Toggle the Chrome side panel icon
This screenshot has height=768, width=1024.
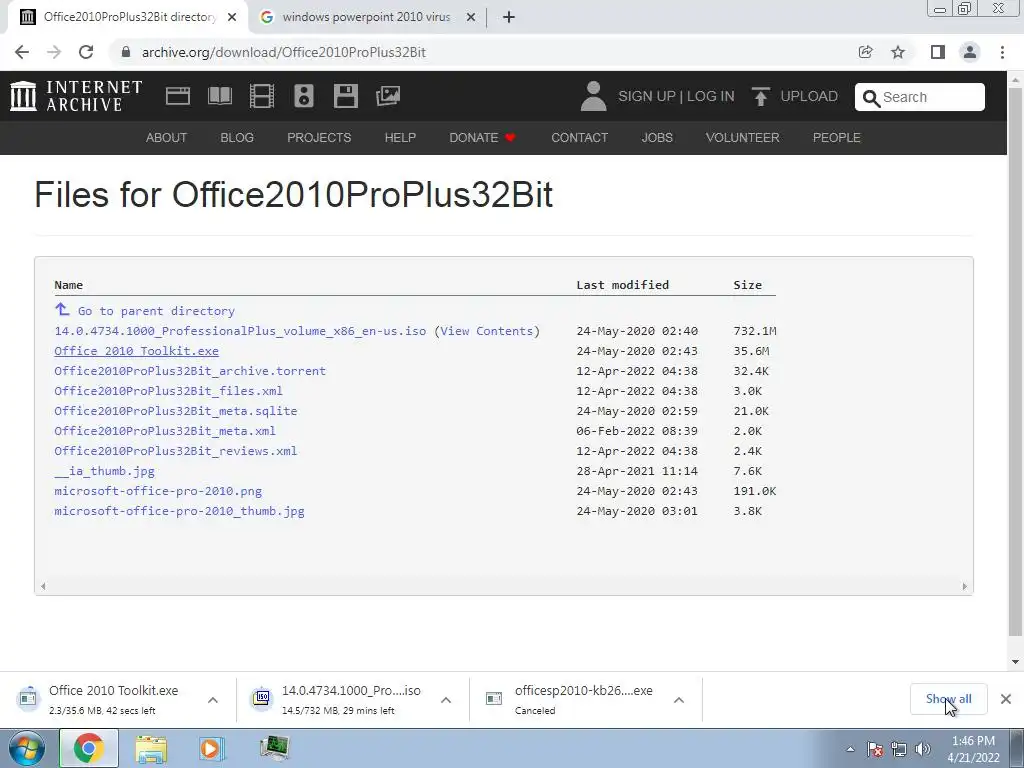pyautogui.click(x=938, y=52)
